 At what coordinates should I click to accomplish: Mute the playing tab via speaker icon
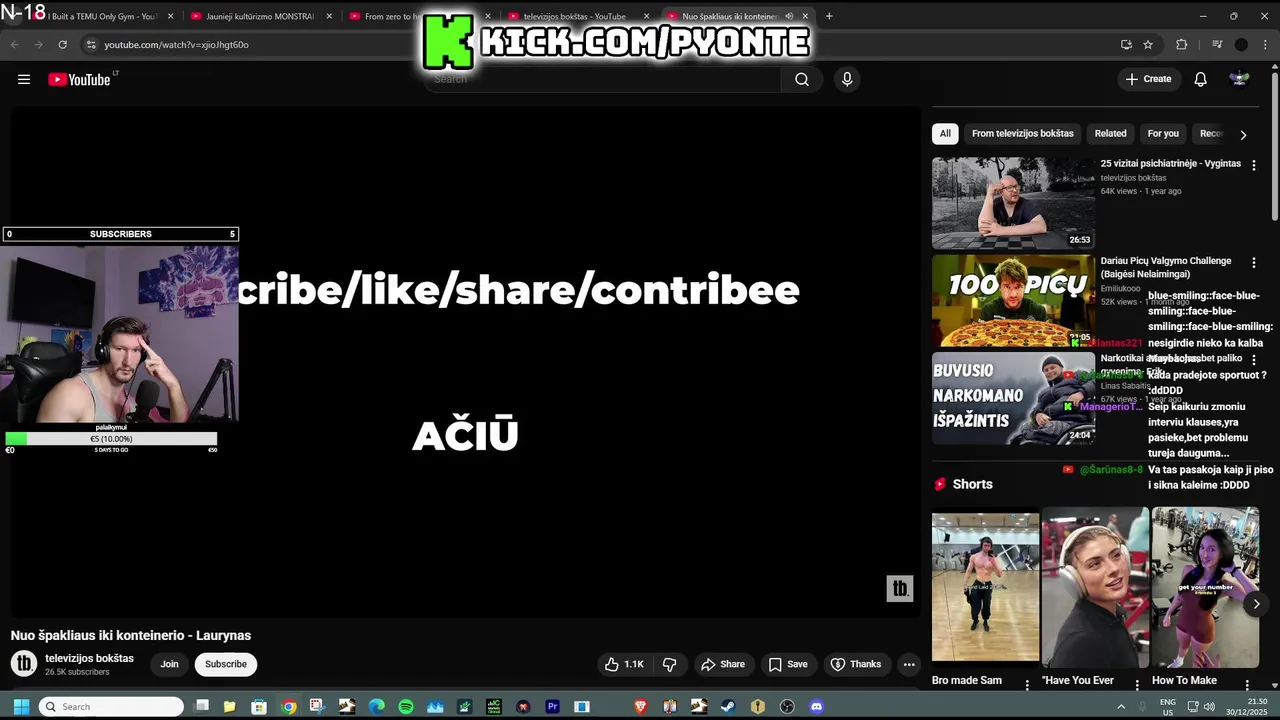[x=789, y=16]
